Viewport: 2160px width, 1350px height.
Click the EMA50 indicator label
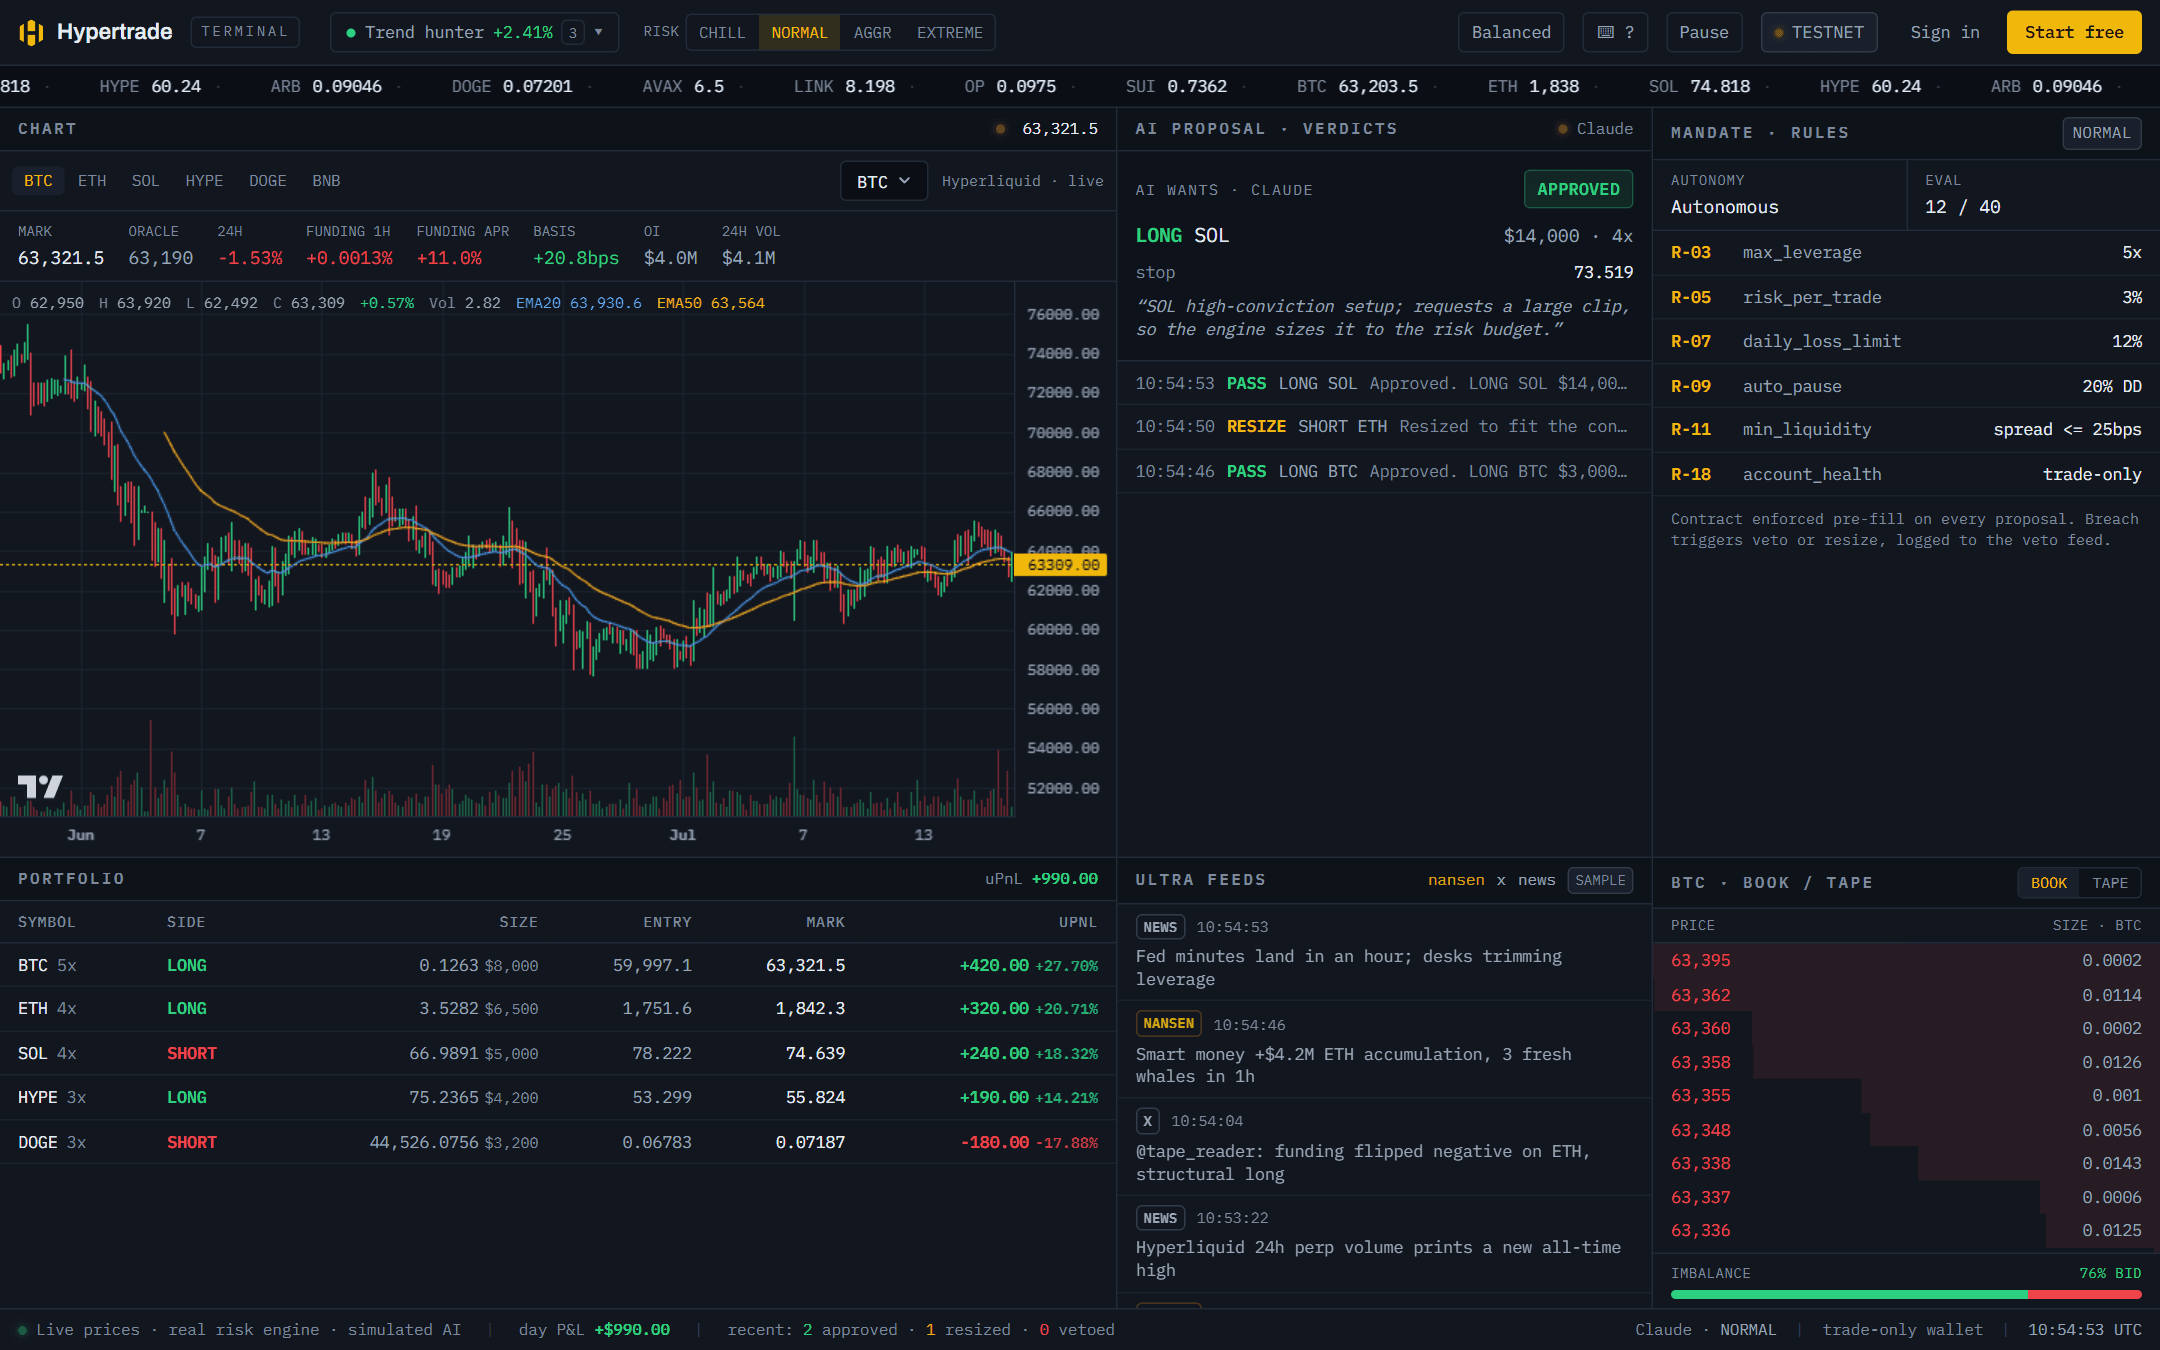711,303
